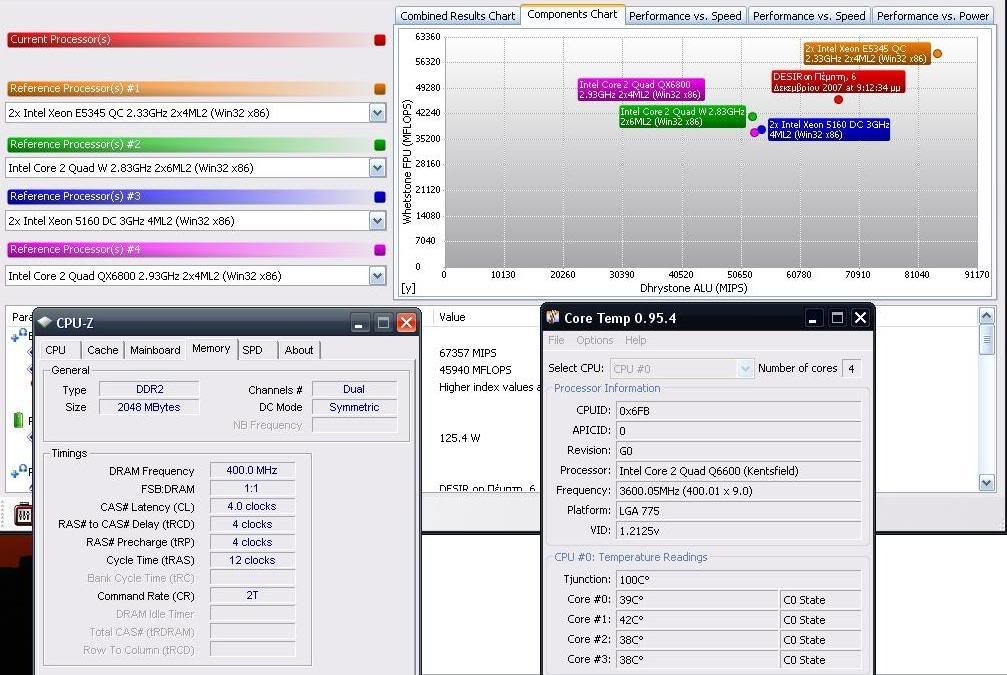Click the CPU-Z title bar logo icon
The width and height of the screenshot is (1007, 675).
45,323
